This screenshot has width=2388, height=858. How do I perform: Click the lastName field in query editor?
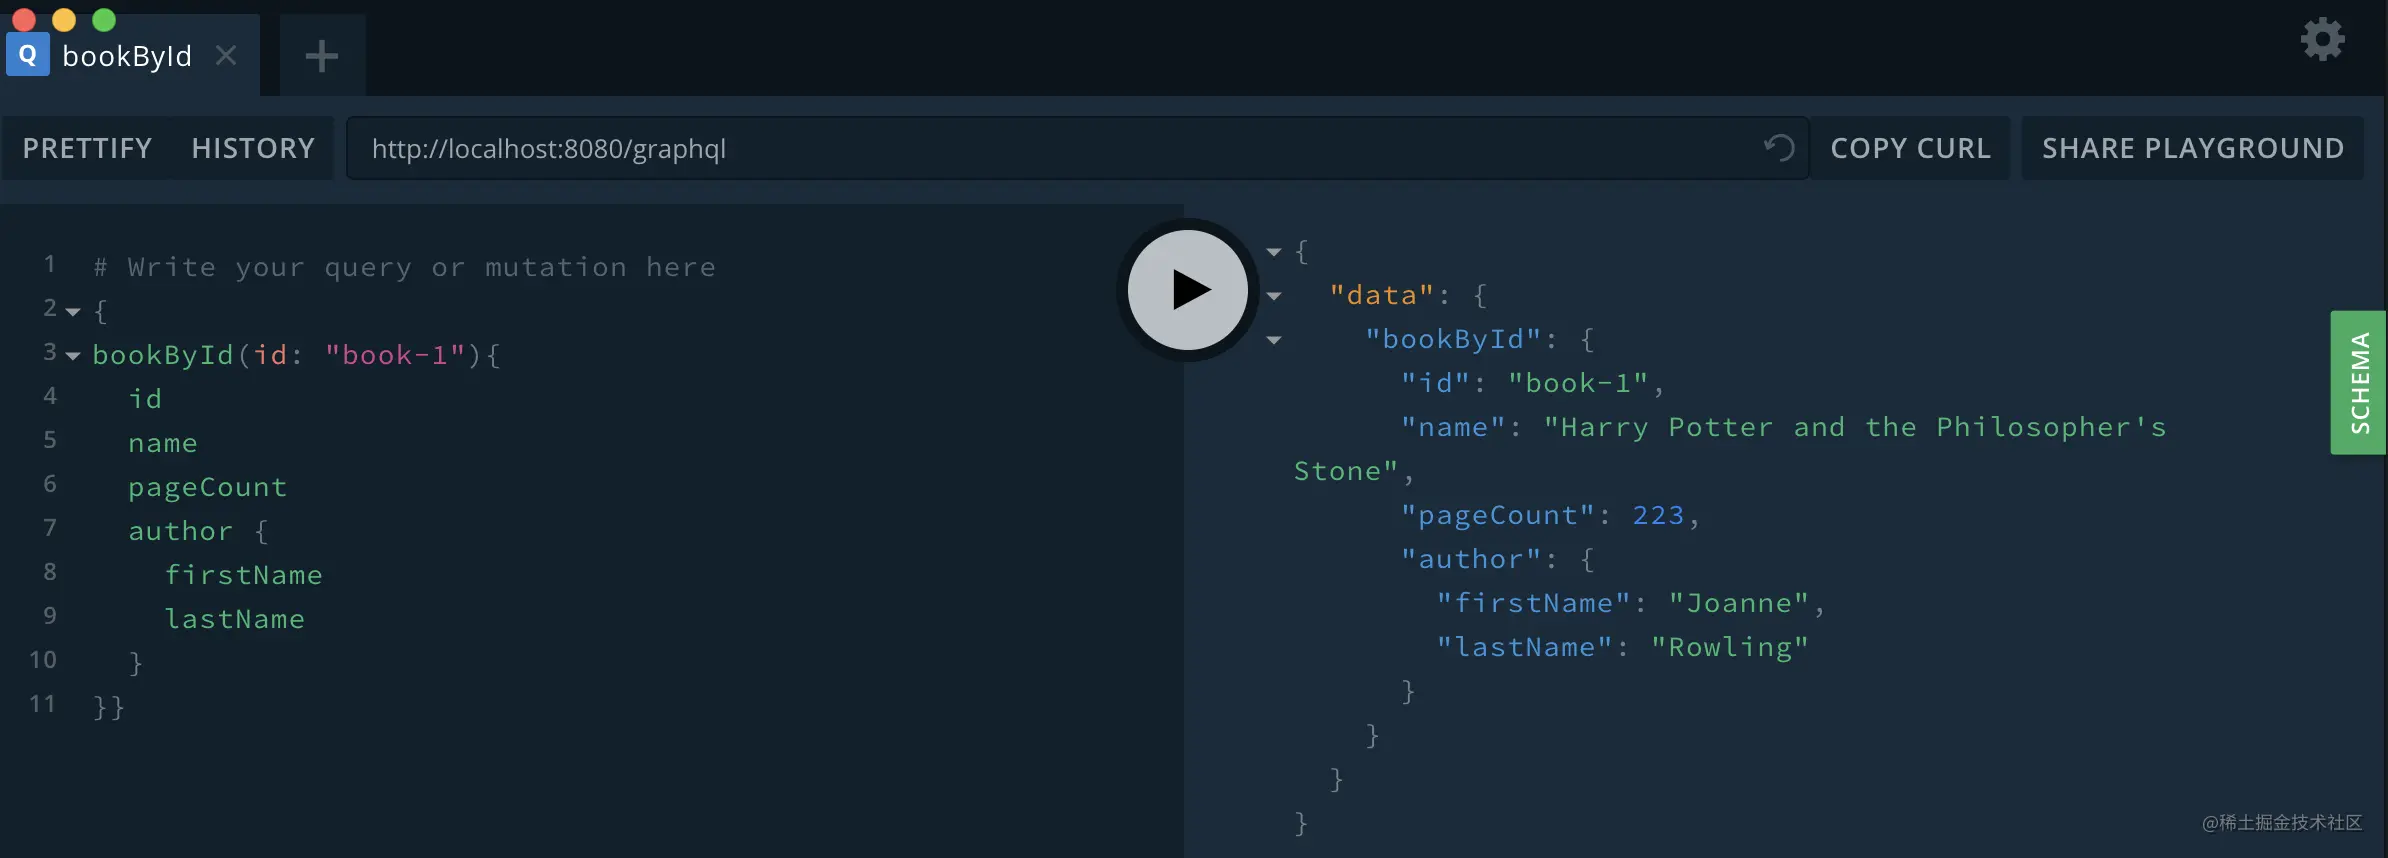pyautogui.click(x=234, y=619)
